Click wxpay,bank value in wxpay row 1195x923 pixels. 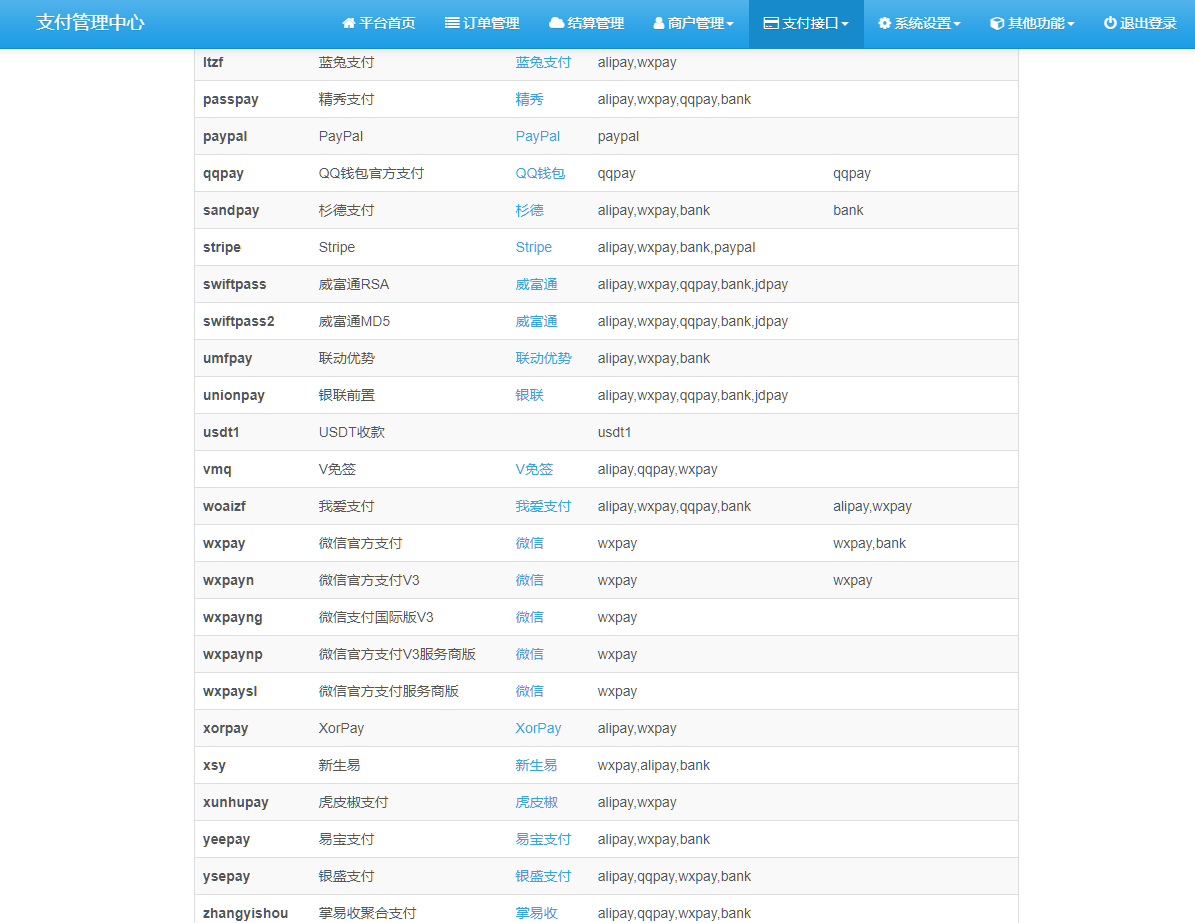(869, 543)
